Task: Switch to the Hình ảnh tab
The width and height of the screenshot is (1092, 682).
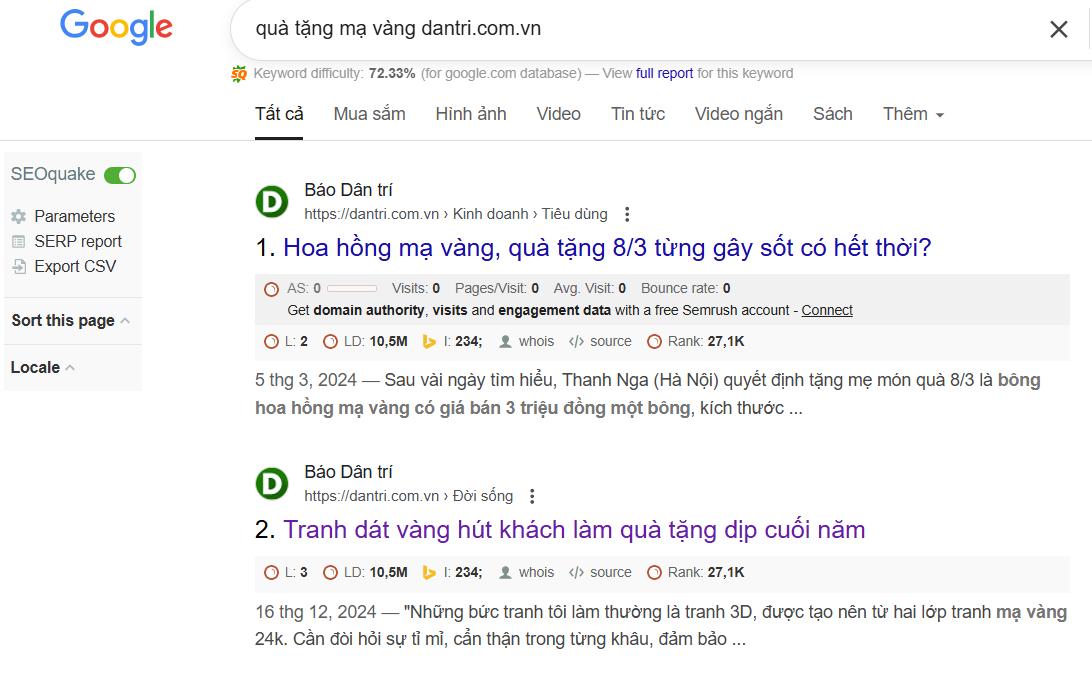Action: (471, 114)
